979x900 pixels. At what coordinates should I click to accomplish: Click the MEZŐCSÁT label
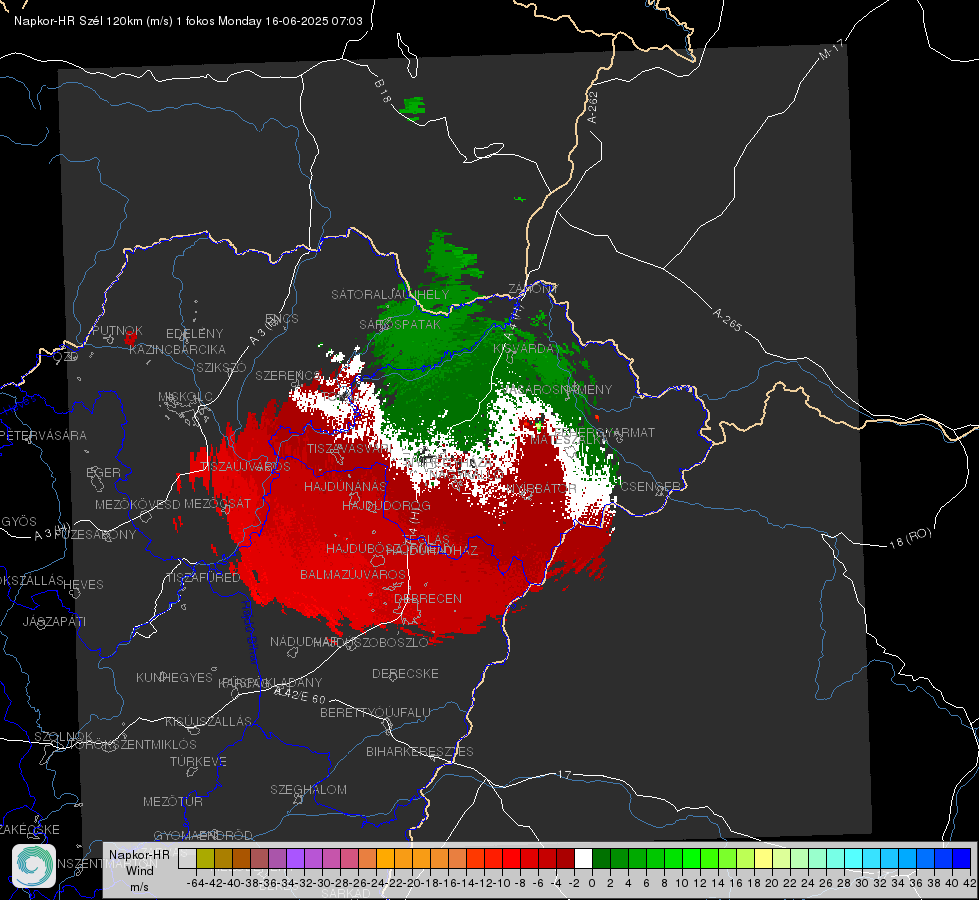pos(217,503)
